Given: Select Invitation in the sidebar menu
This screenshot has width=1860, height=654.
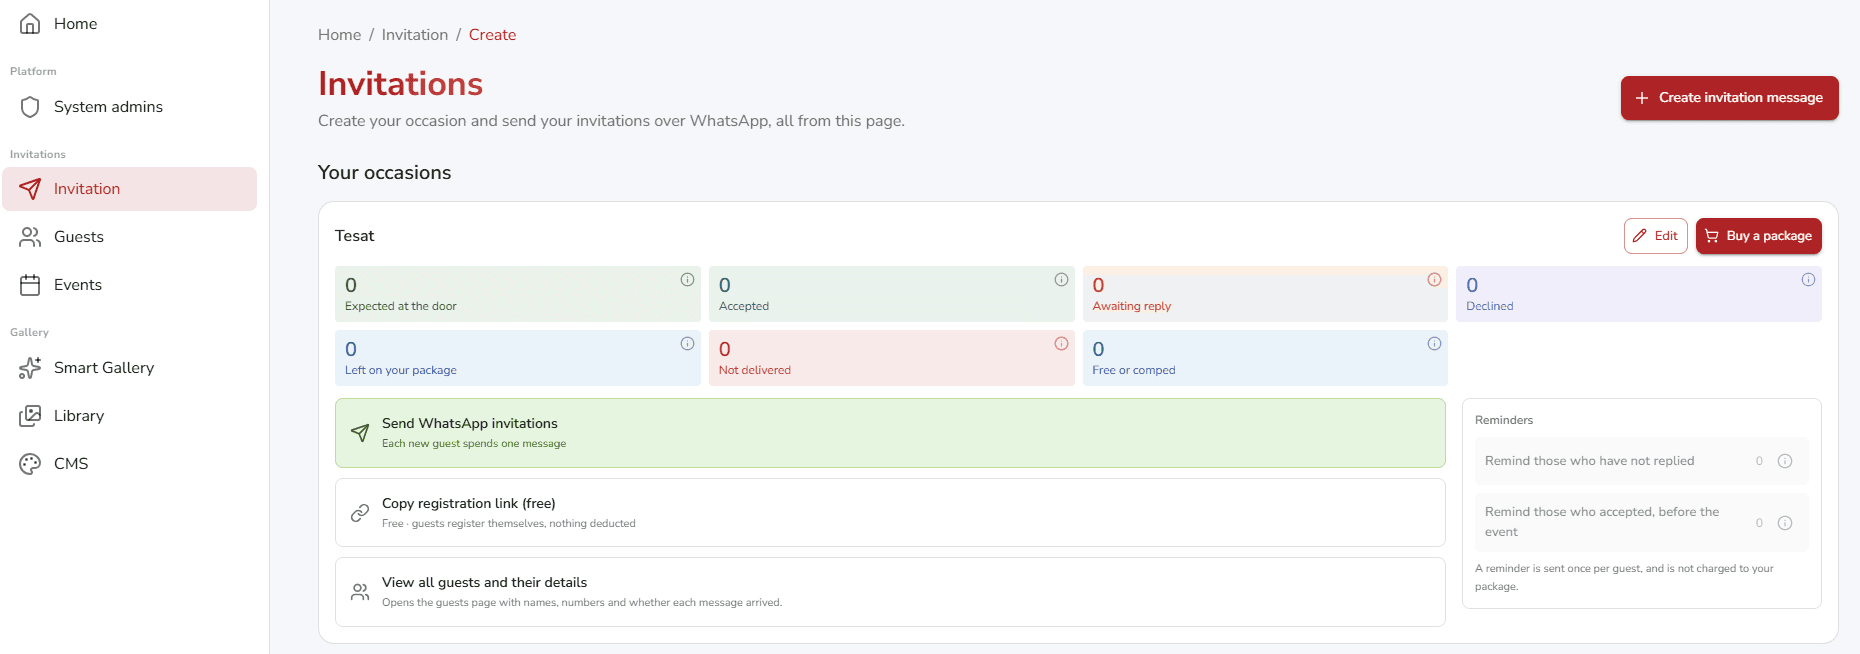Looking at the screenshot, I should [130, 189].
